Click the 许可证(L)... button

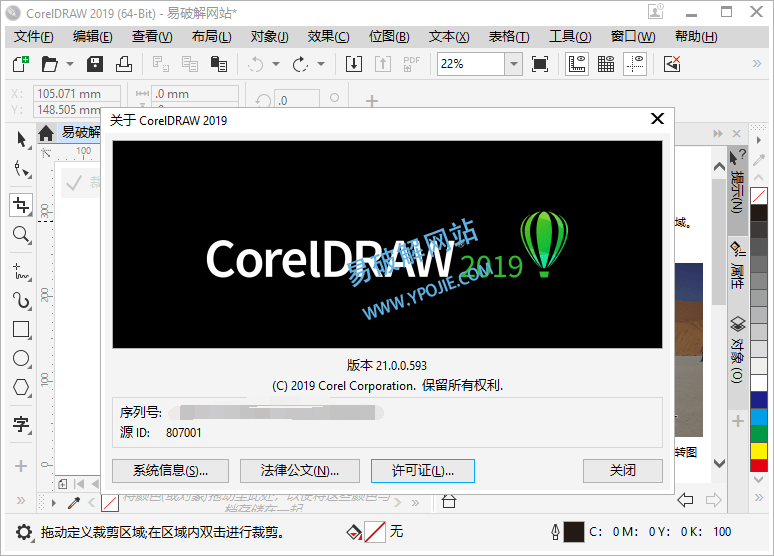coord(423,471)
